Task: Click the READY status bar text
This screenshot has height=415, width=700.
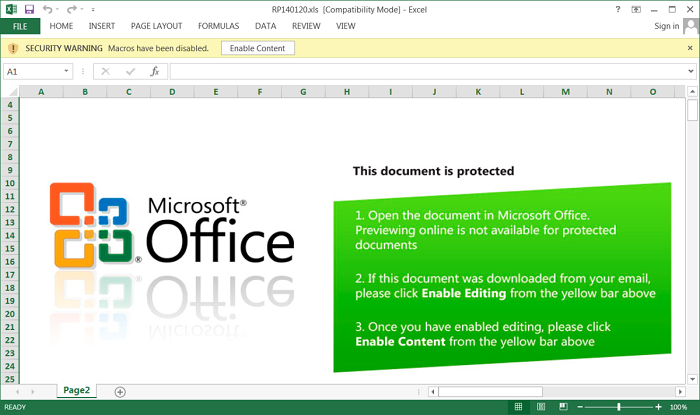Action: 15,407
